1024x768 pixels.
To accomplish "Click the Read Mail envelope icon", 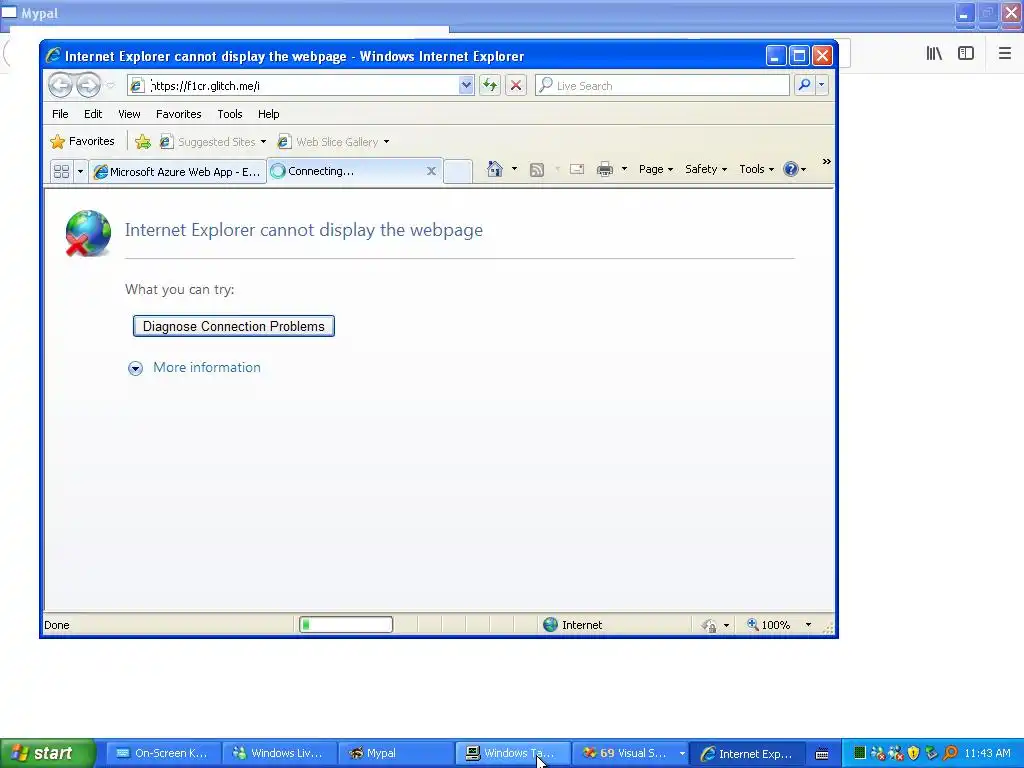I will tap(577, 169).
